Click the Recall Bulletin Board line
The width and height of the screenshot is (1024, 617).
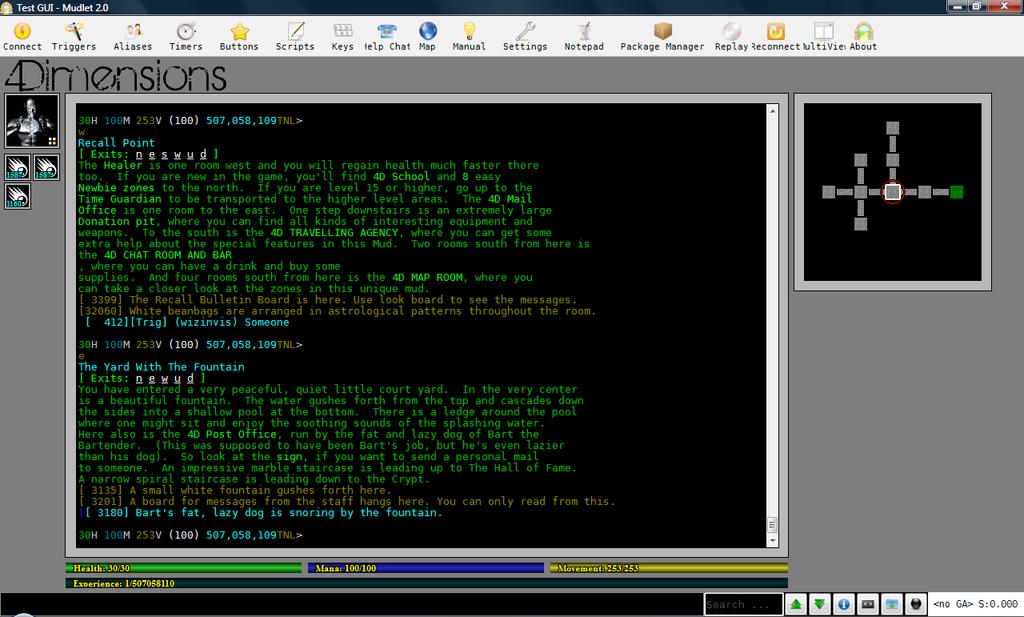(327, 300)
